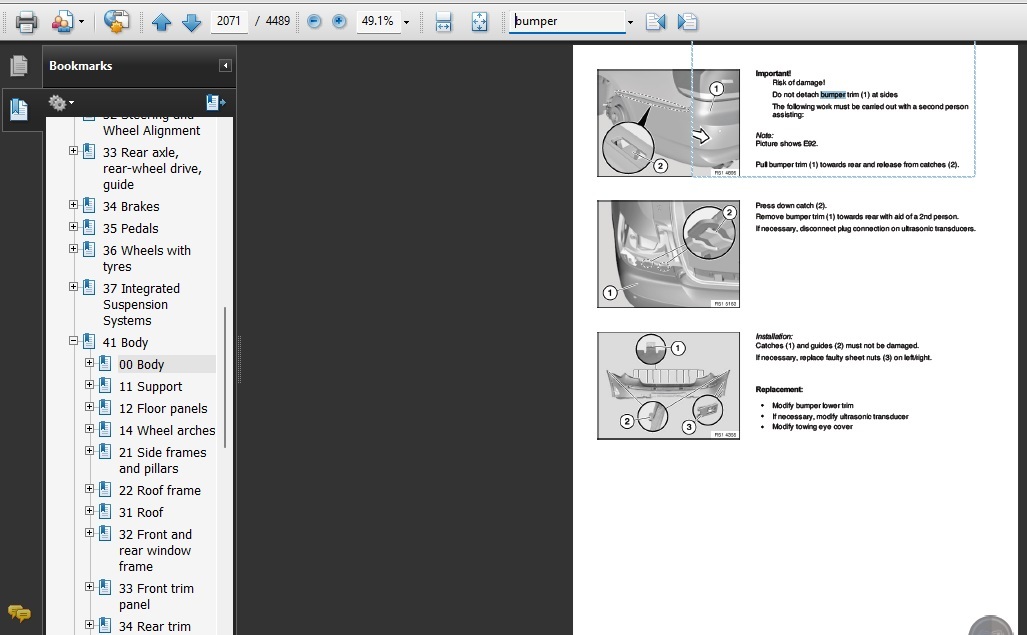Select the 14 Wheel arches bookmark

point(167,431)
